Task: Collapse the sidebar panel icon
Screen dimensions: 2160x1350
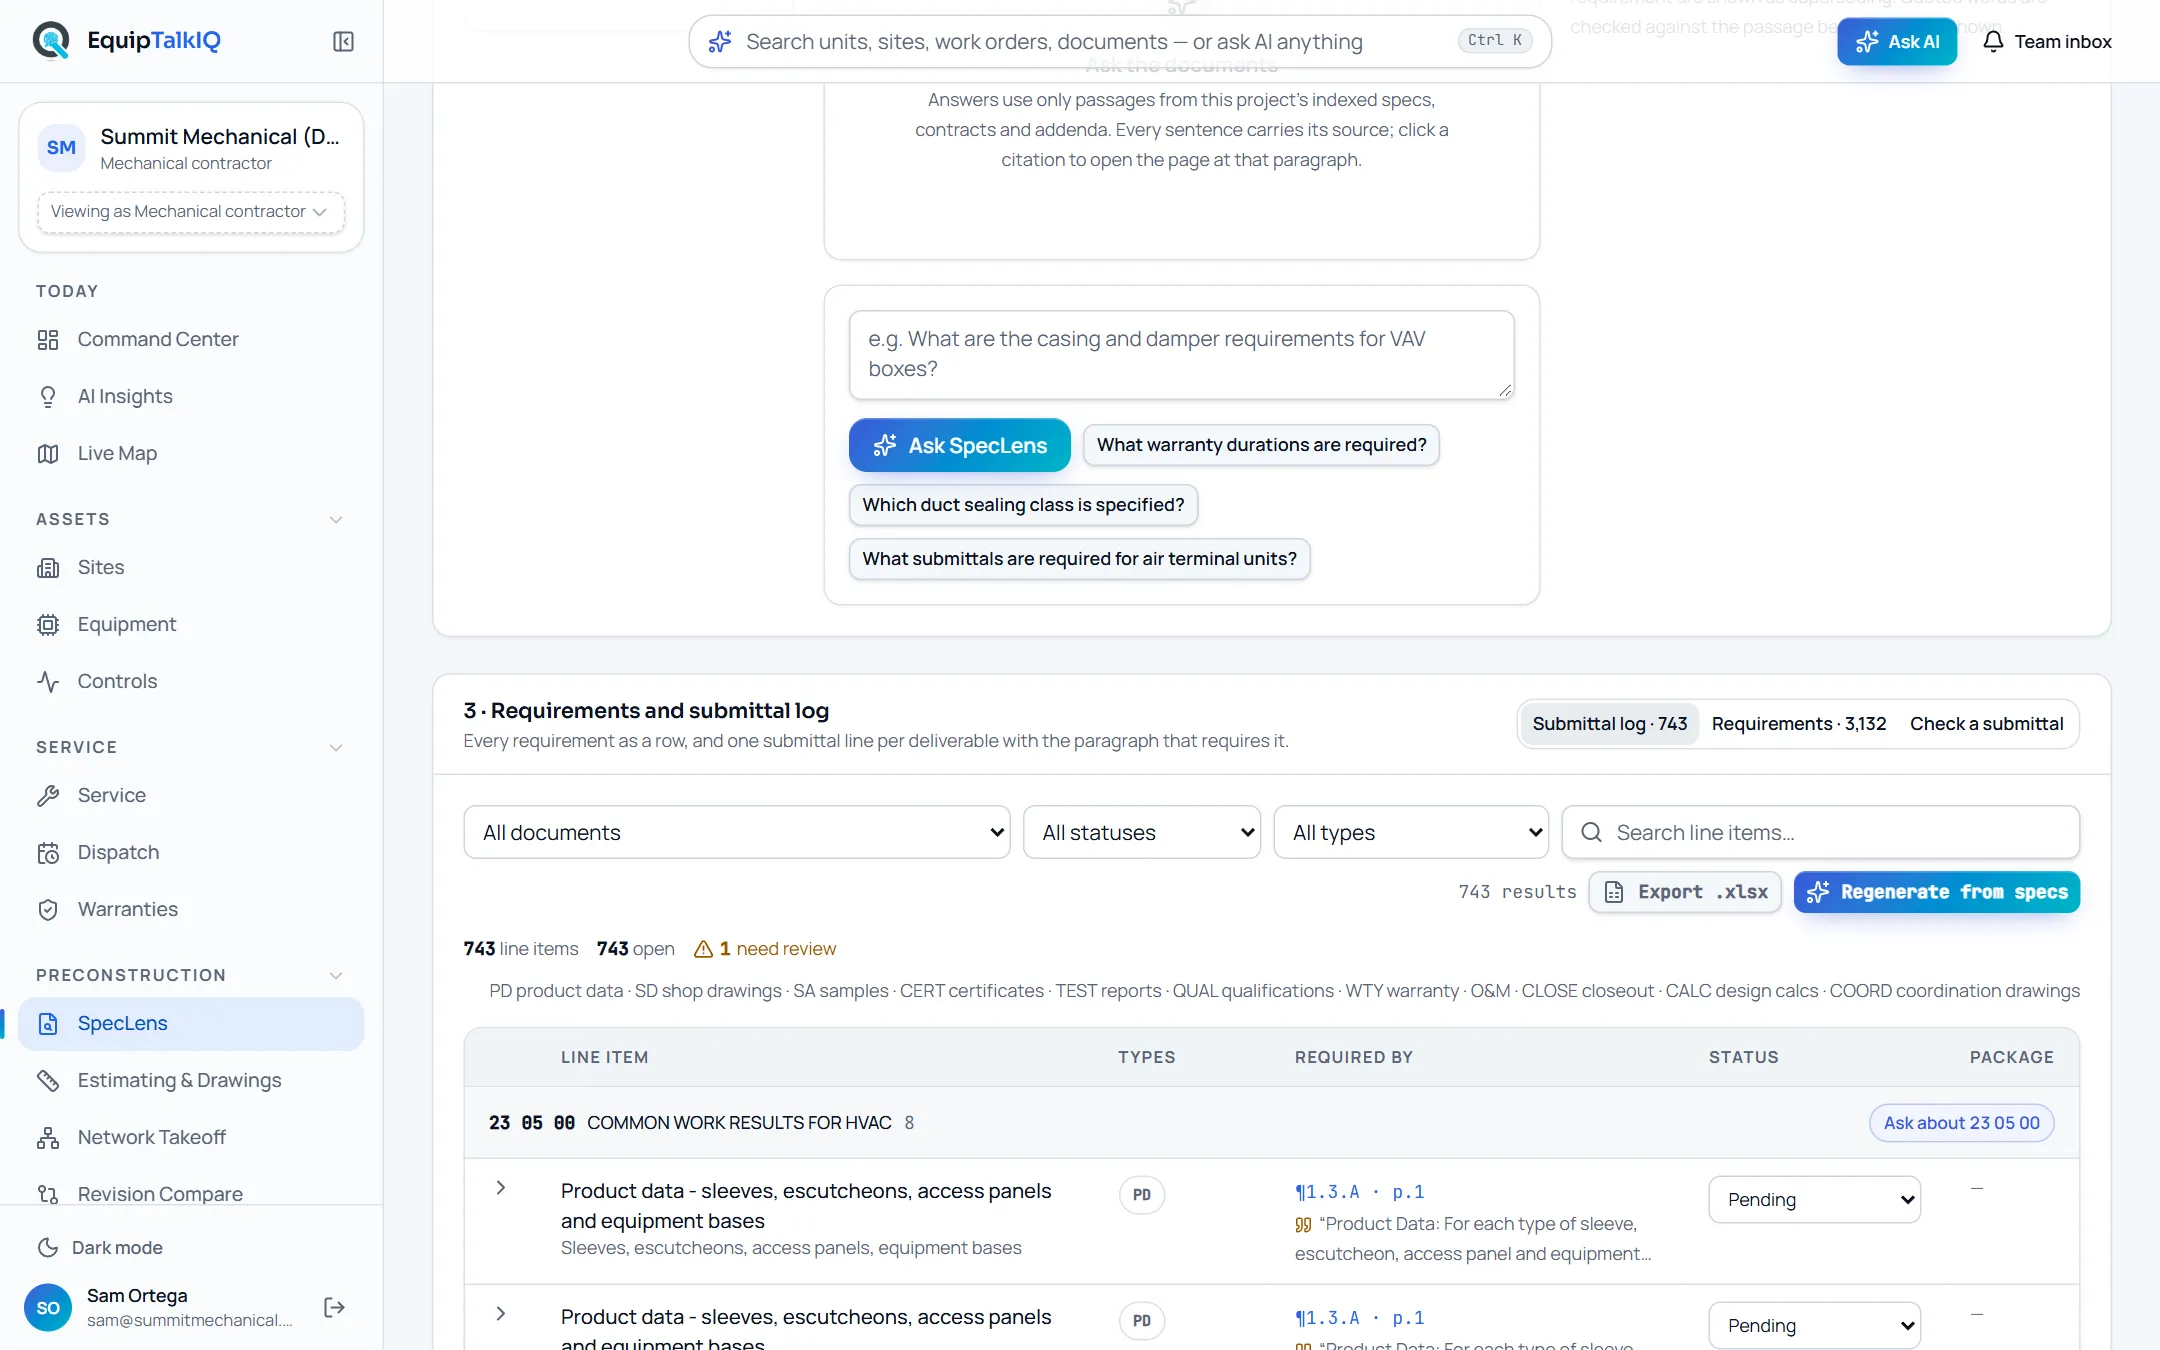Action: click(x=343, y=41)
